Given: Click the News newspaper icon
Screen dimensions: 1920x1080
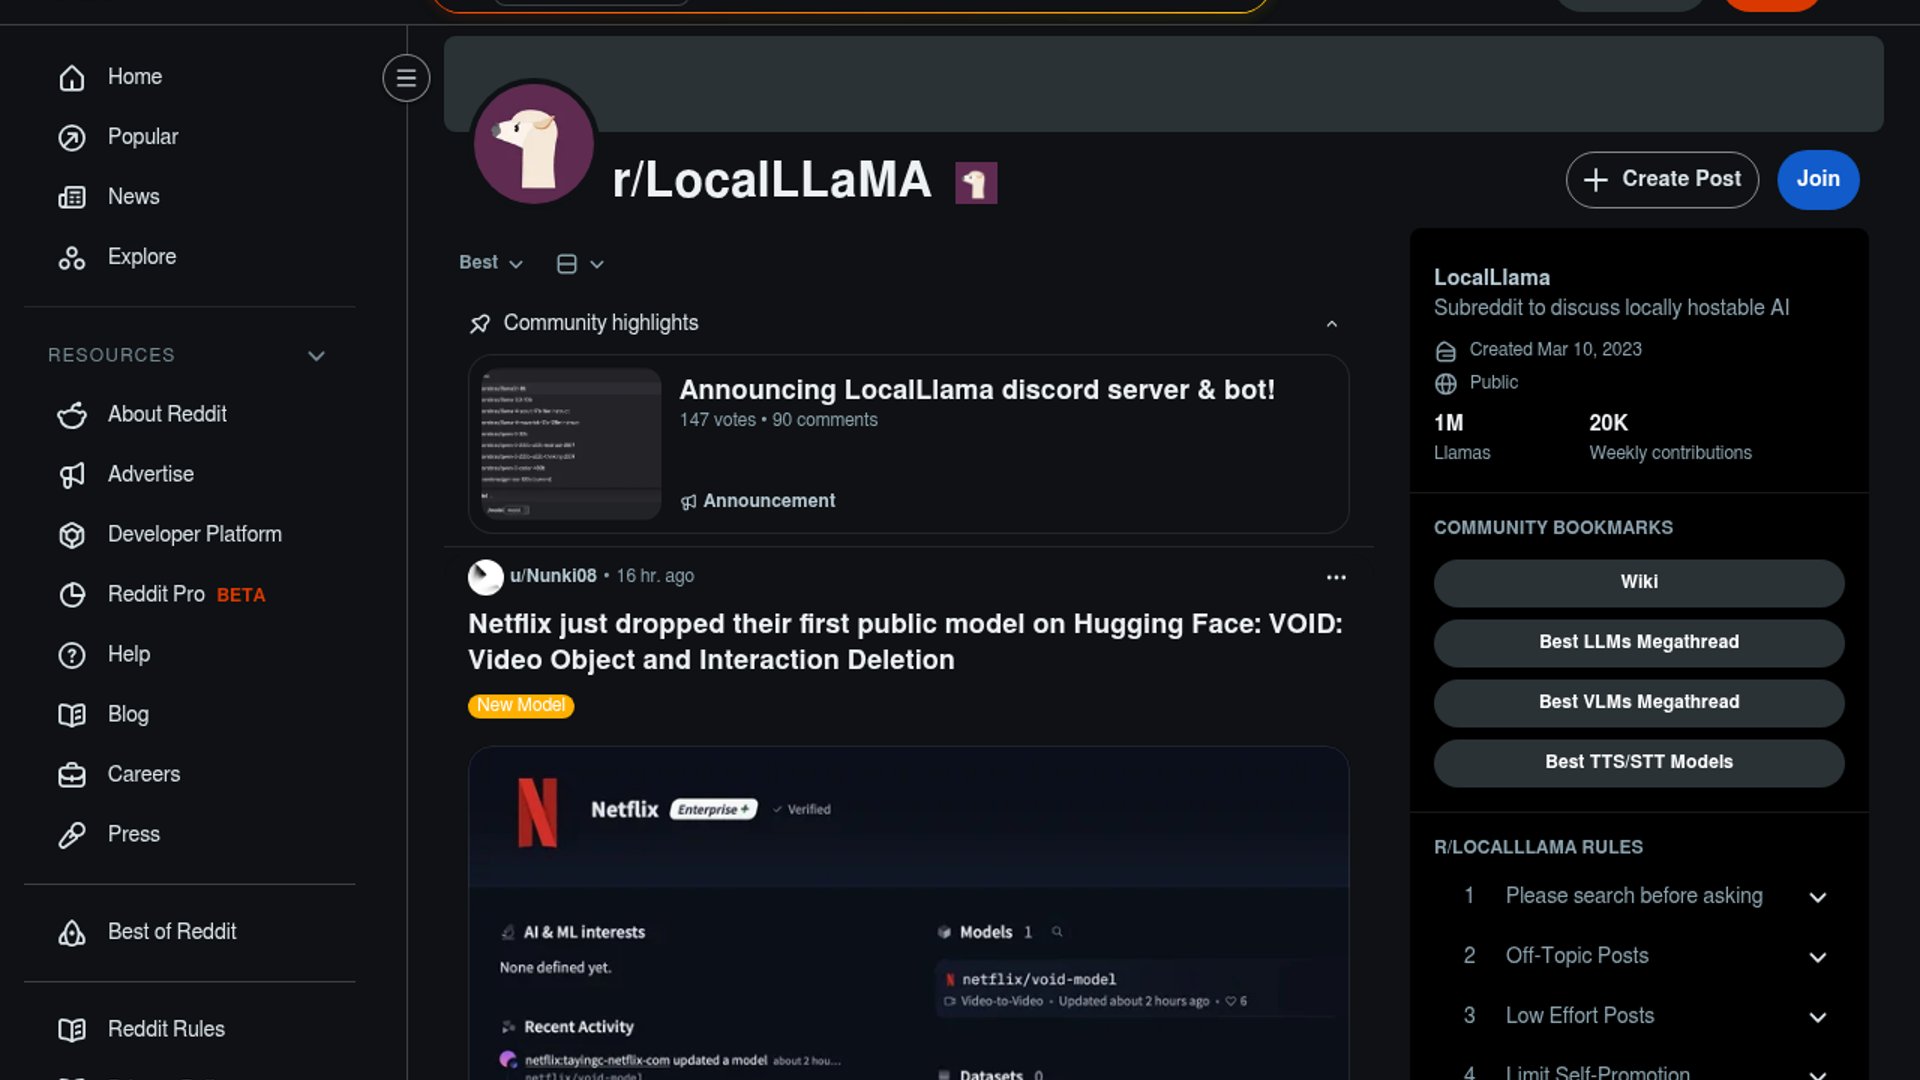Looking at the screenshot, I should 72,197.
